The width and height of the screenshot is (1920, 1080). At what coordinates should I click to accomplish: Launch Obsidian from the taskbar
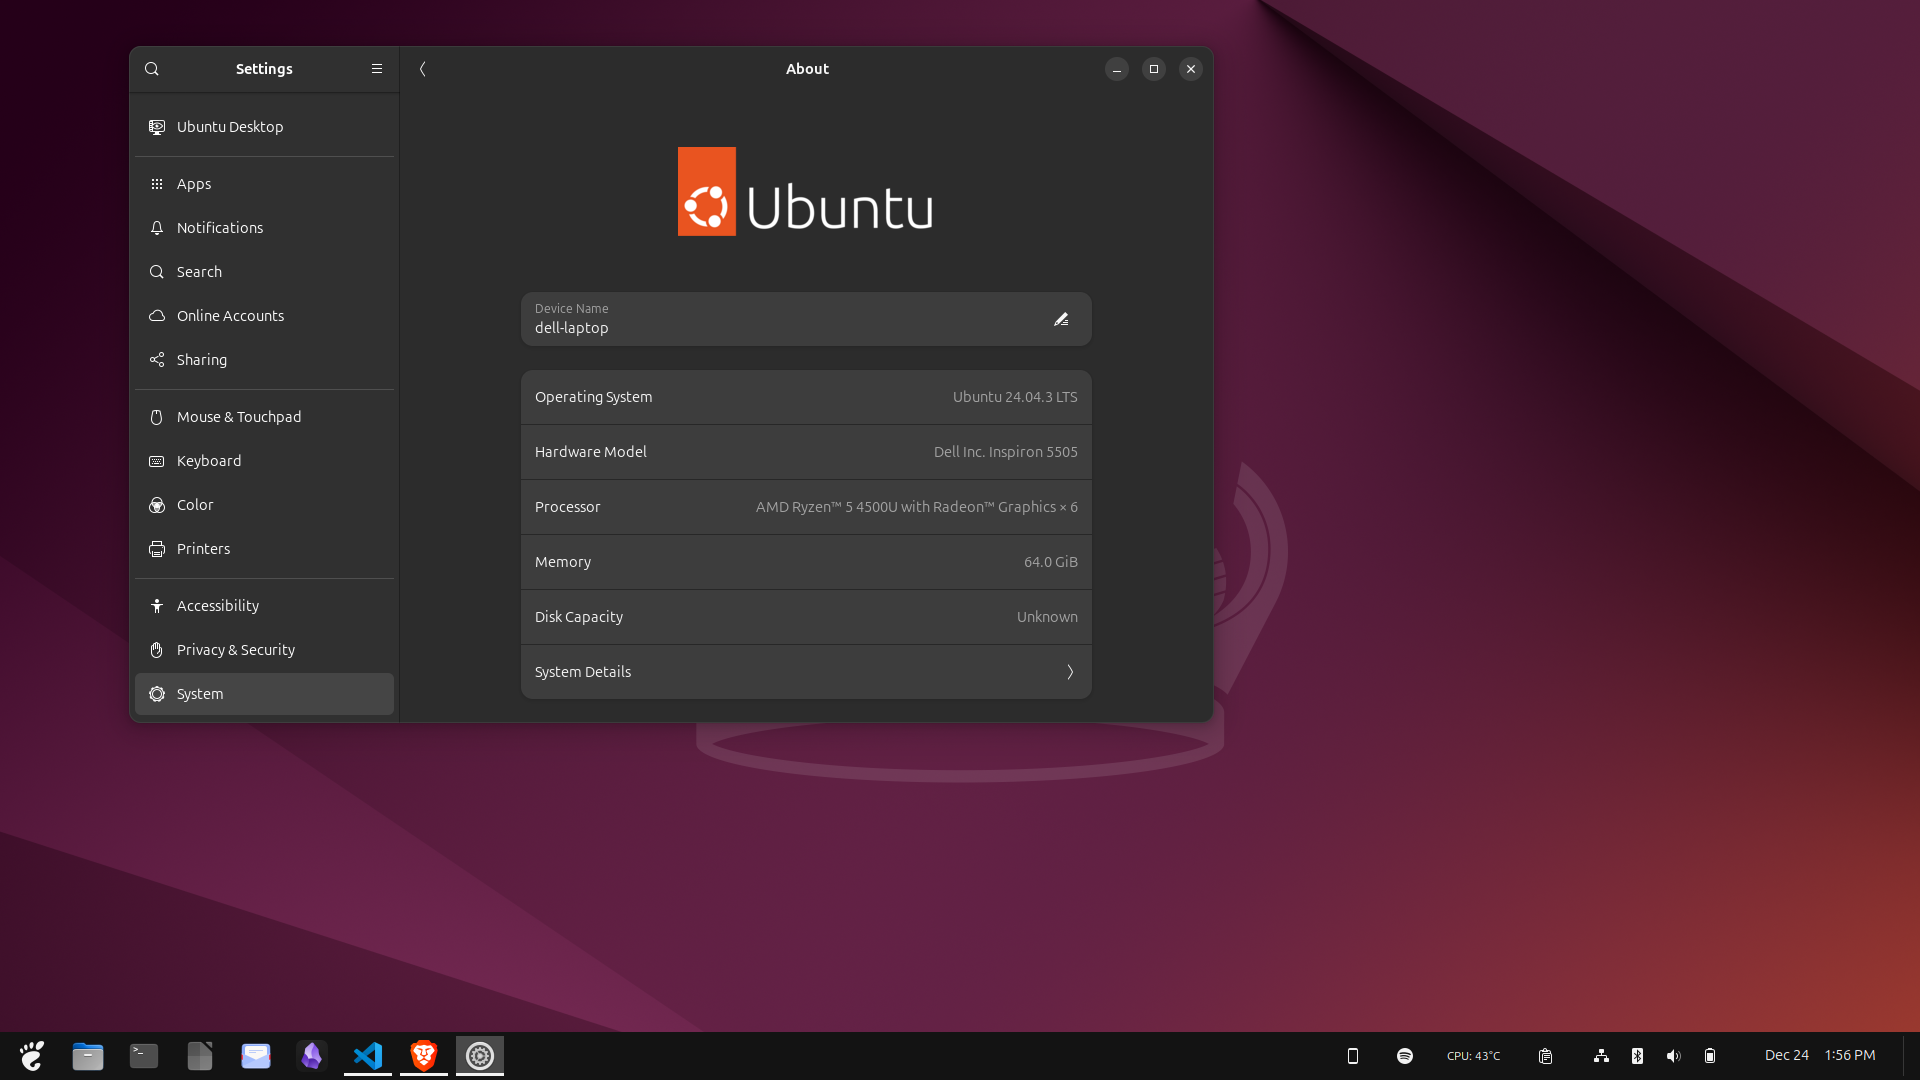pyautogui.click(x=312, y=1055)
